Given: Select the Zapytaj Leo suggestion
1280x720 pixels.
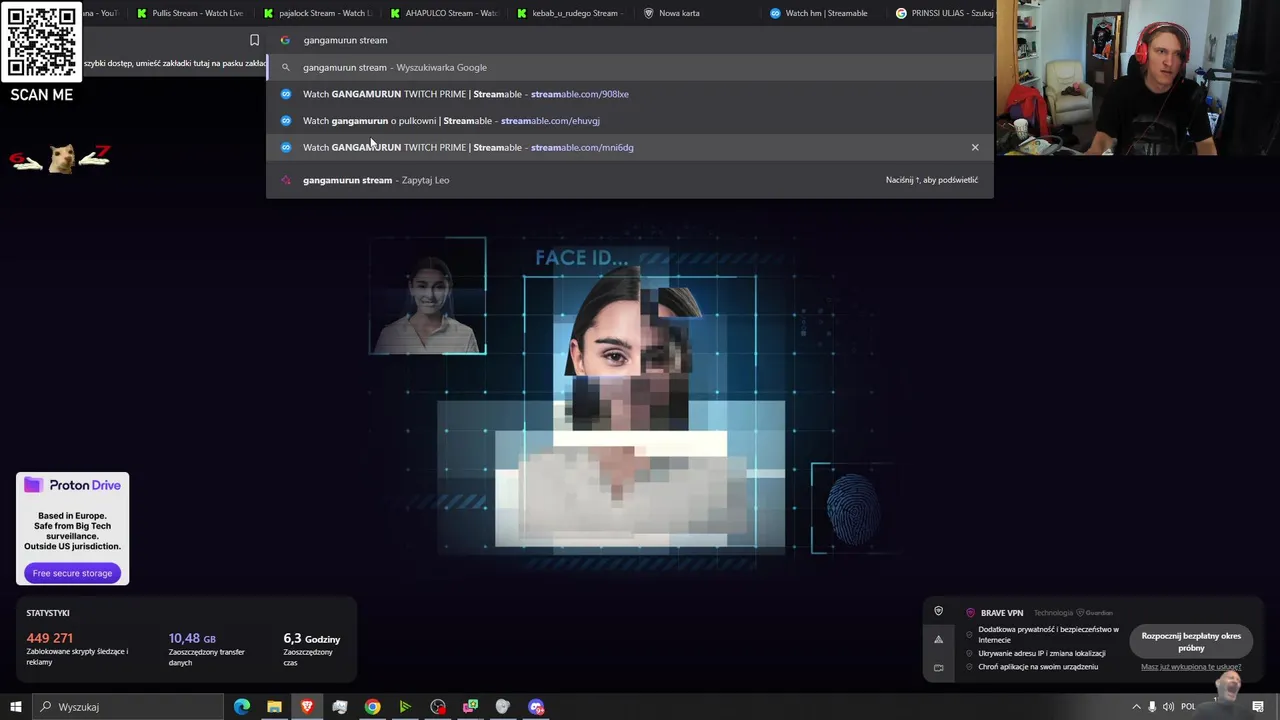Looking at the screenshot, I should click(630, 180).
